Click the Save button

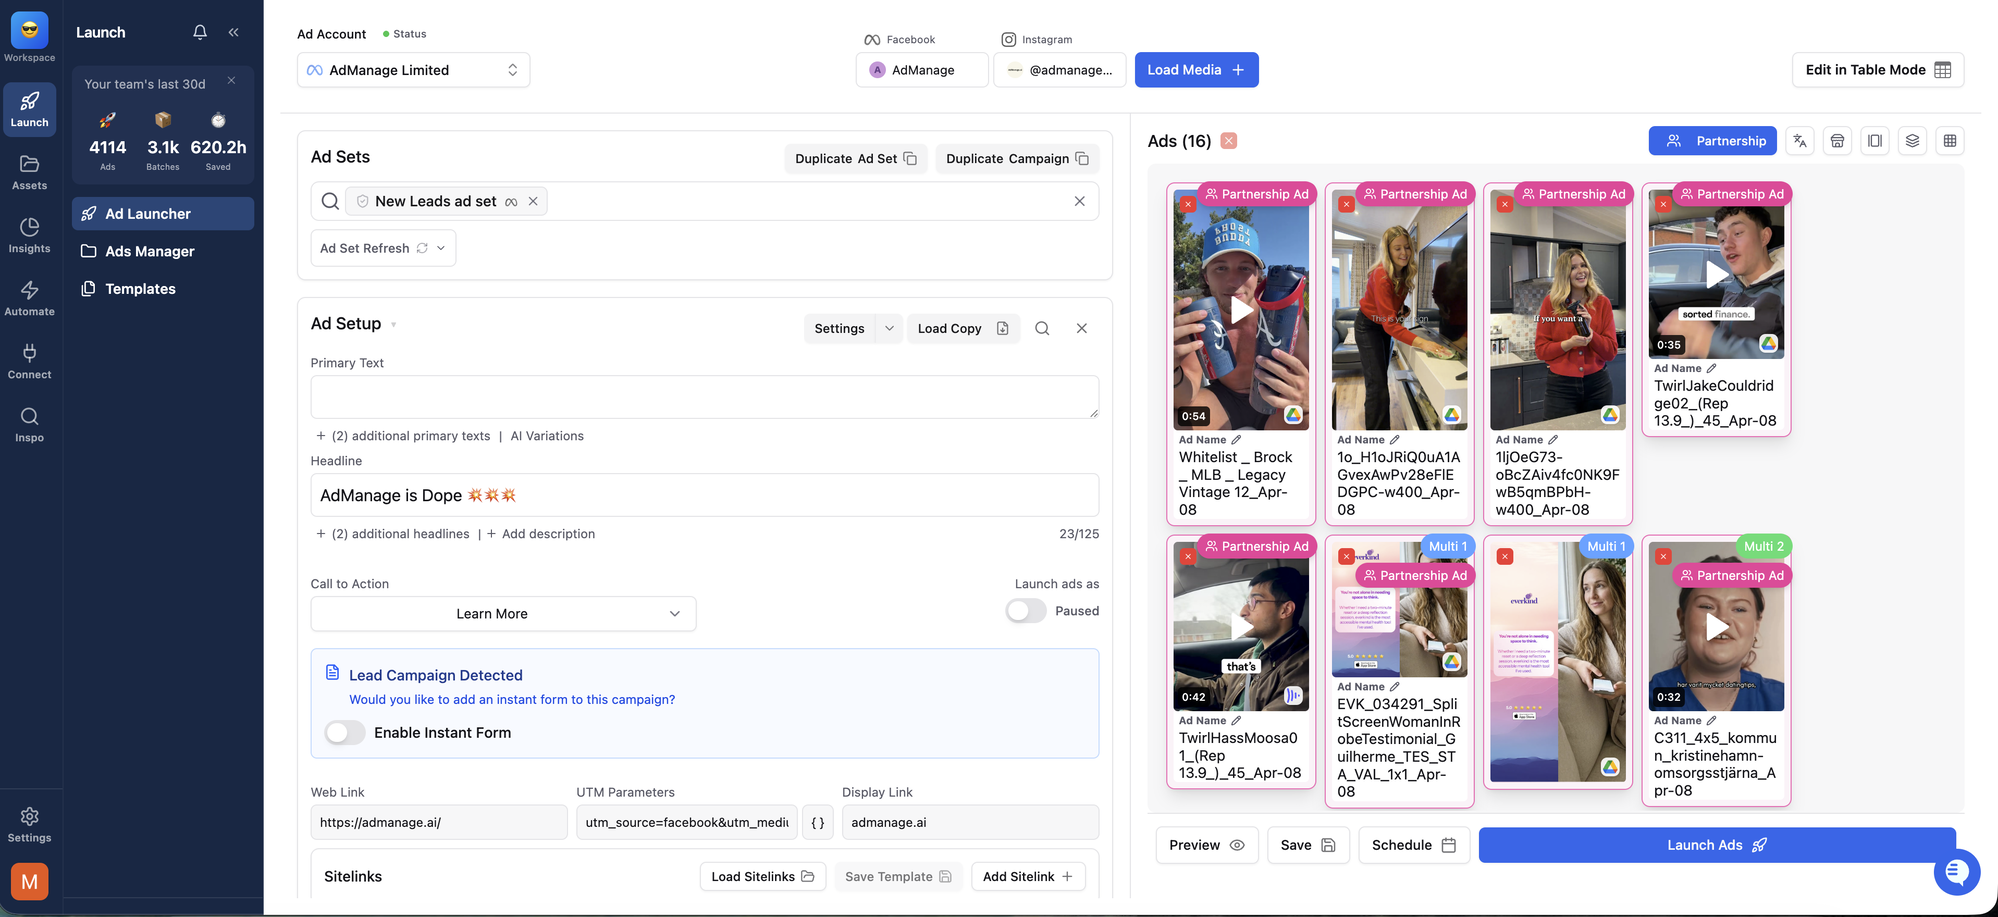pos(1308,845)
